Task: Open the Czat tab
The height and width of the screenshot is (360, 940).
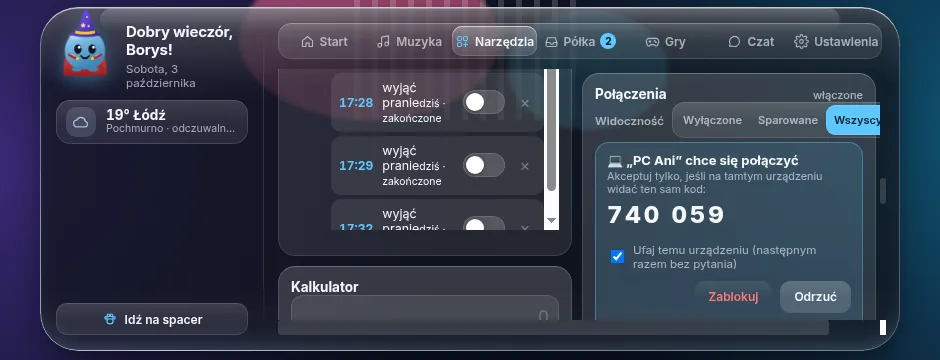Action: [x=751, y=41]
